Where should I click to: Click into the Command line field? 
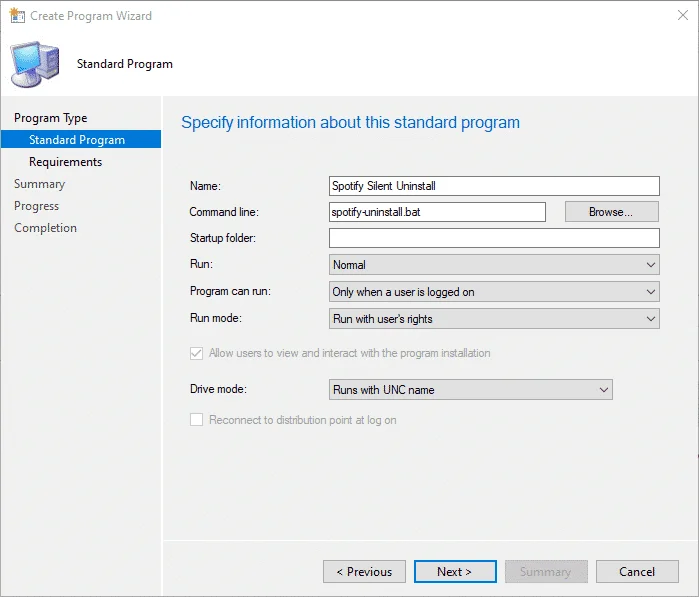click(x=437, y=212)
